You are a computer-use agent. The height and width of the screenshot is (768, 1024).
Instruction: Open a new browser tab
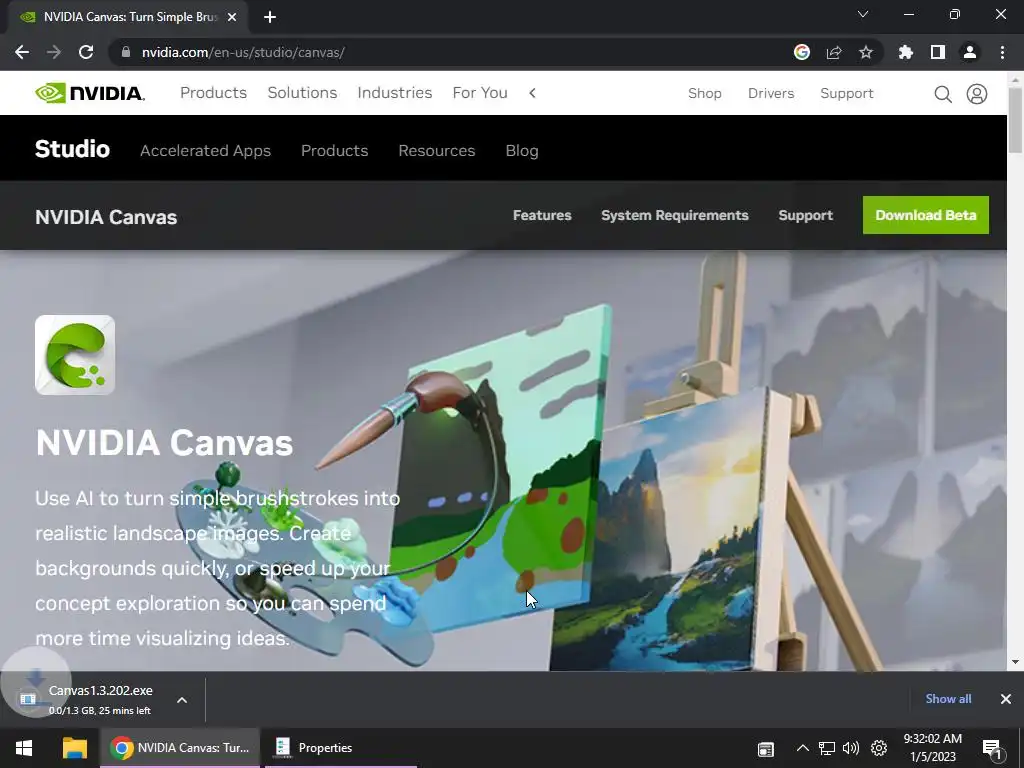point(270,17)
